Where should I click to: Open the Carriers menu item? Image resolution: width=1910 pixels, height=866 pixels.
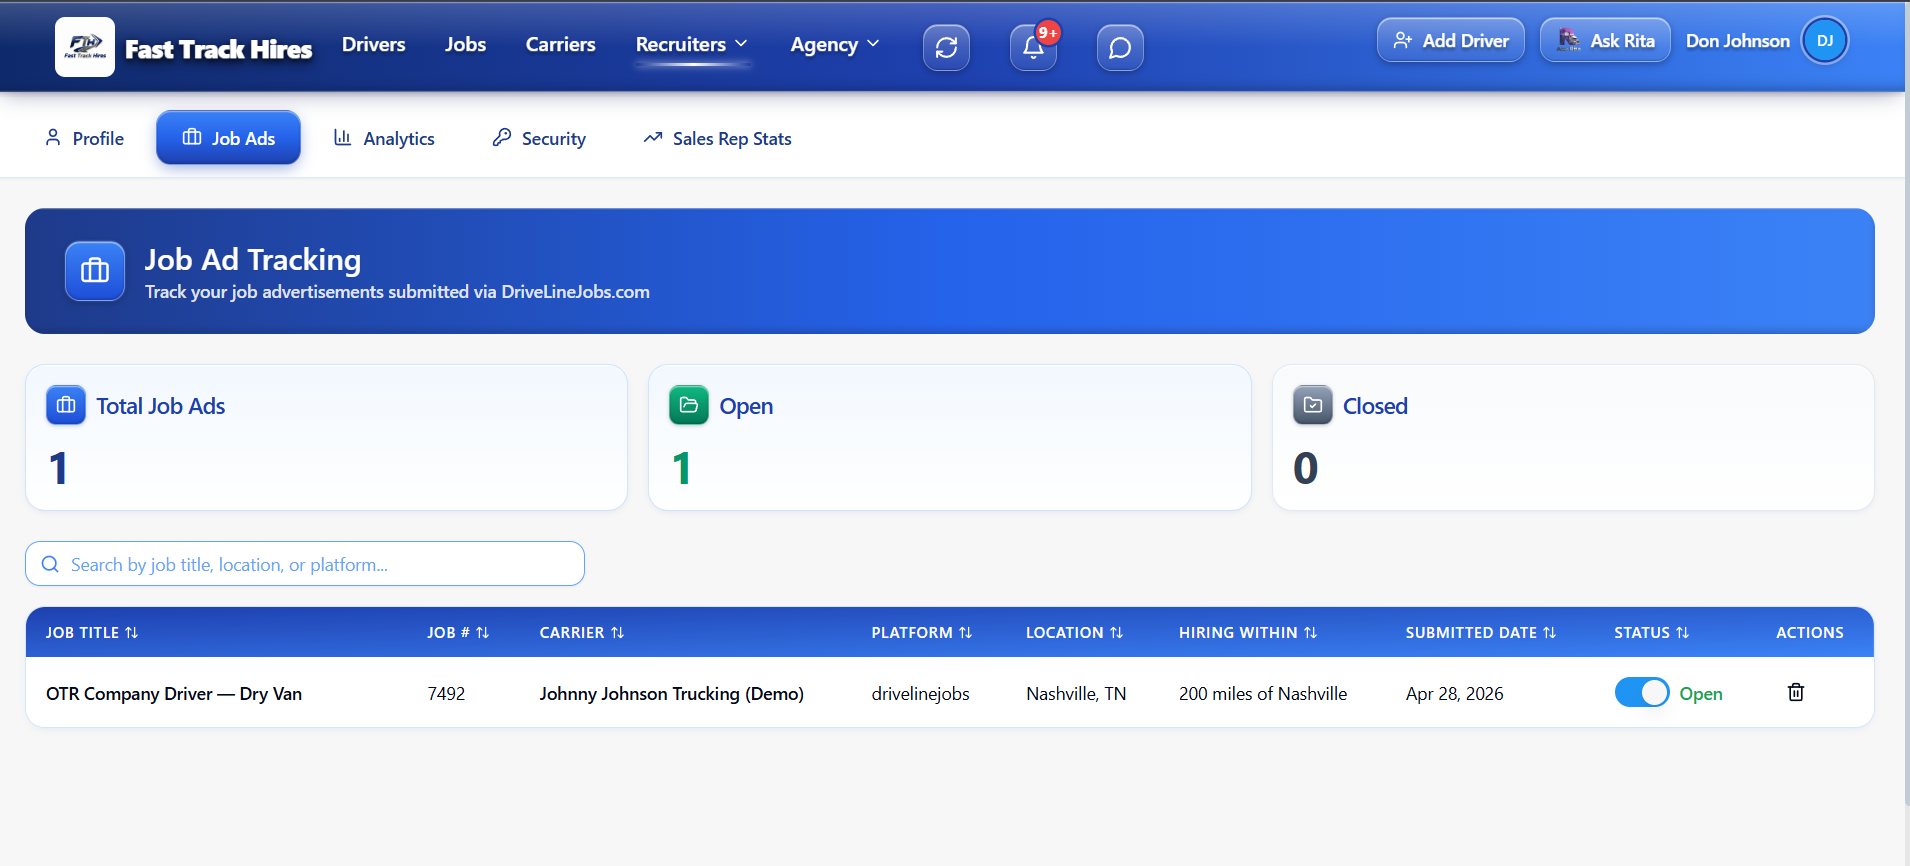(x=561, y=44)
